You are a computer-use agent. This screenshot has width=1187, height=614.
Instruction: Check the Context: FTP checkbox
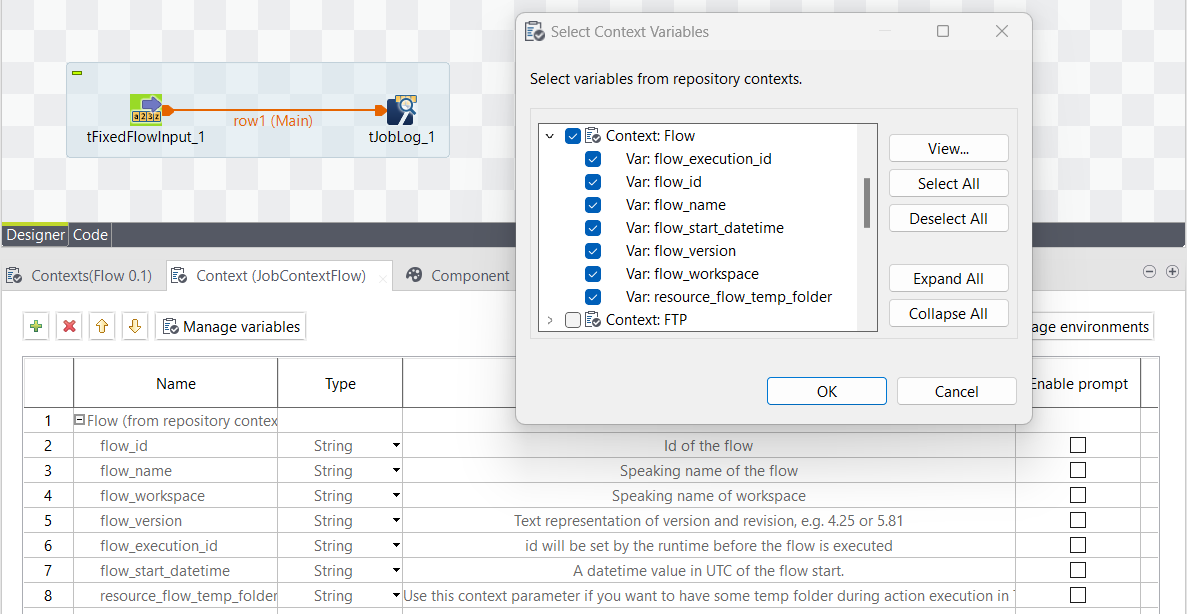click(x=574, y=321)
